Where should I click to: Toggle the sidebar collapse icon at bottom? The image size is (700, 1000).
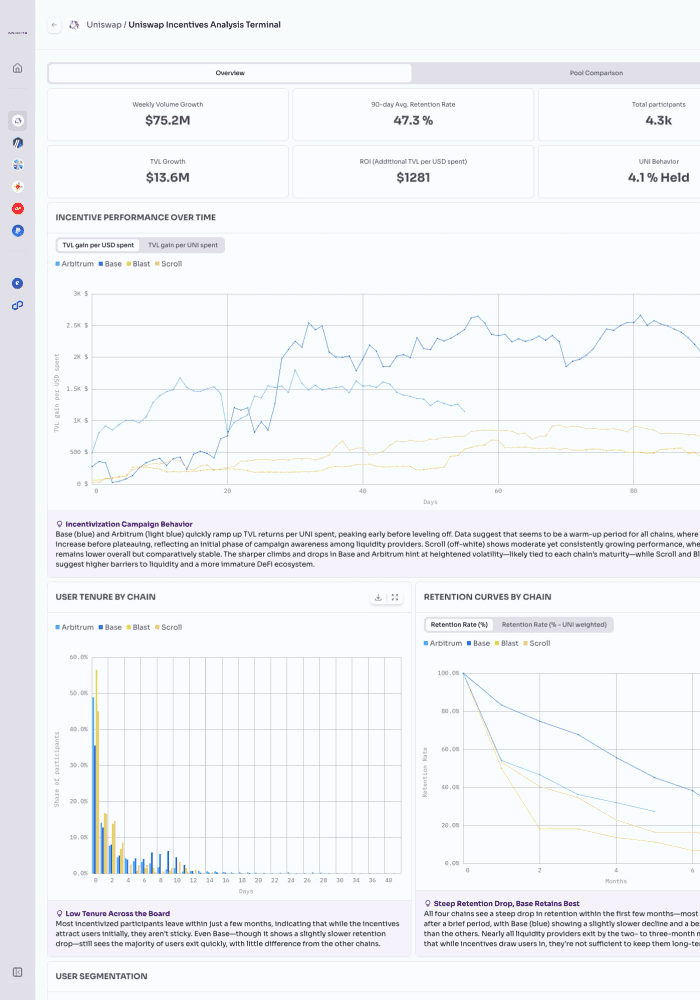[x=18, y=972]
